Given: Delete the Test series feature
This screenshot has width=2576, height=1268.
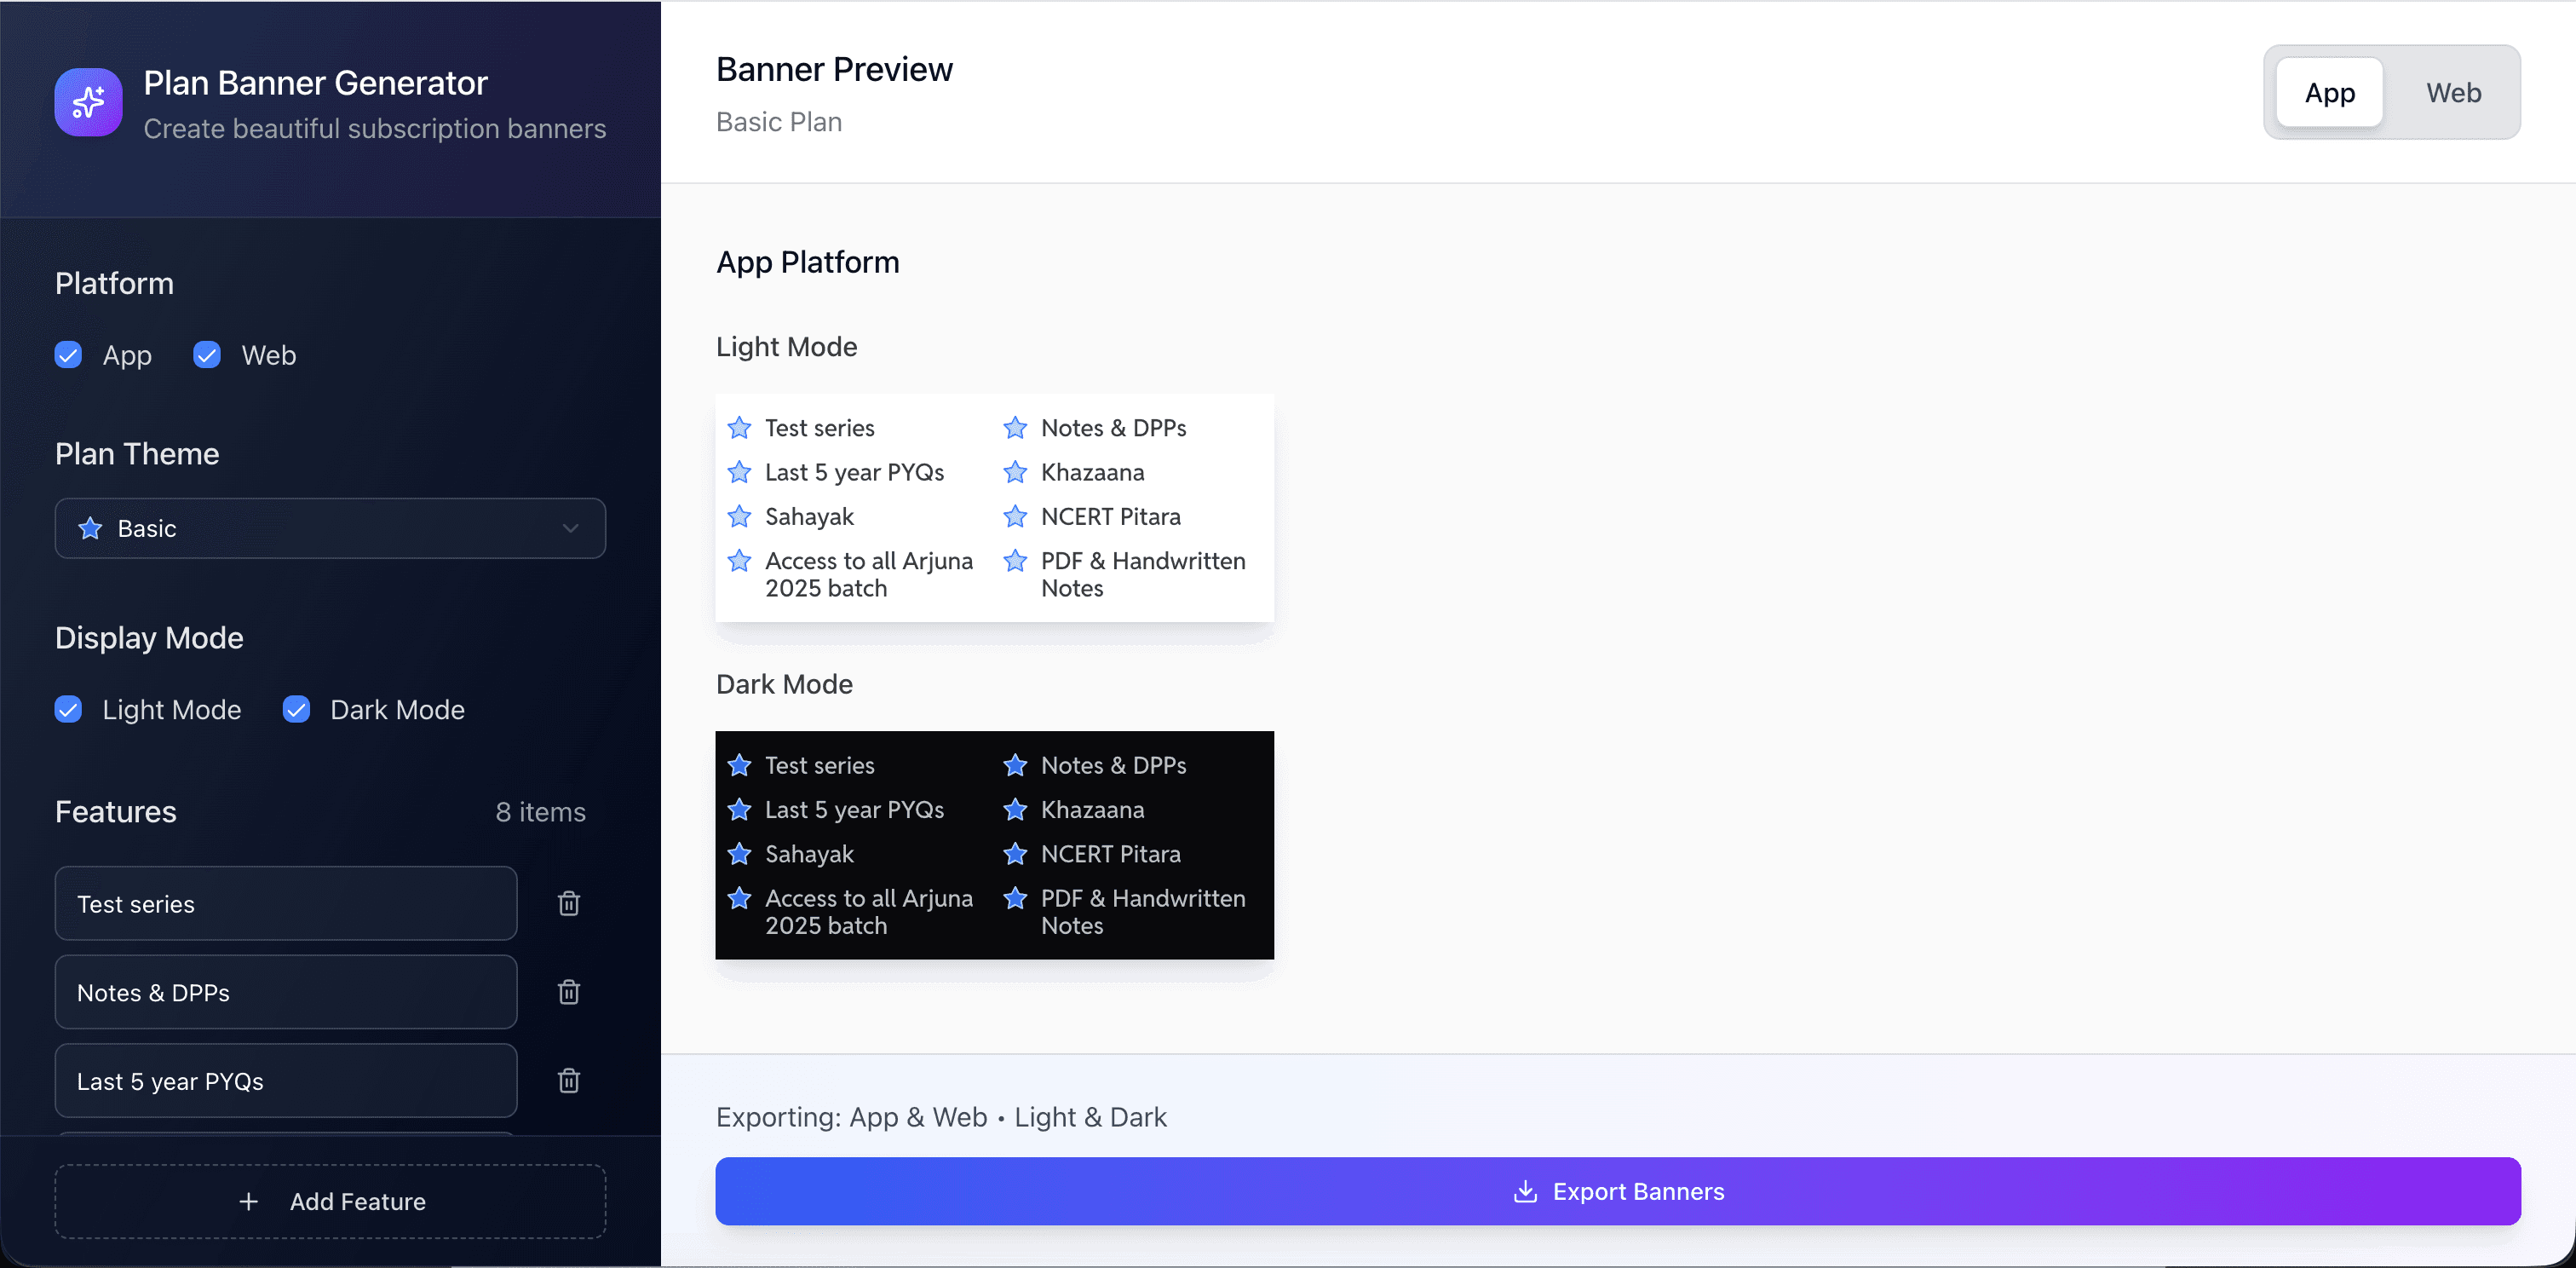Looking at the screenshot, I should (x=568, y=903).
